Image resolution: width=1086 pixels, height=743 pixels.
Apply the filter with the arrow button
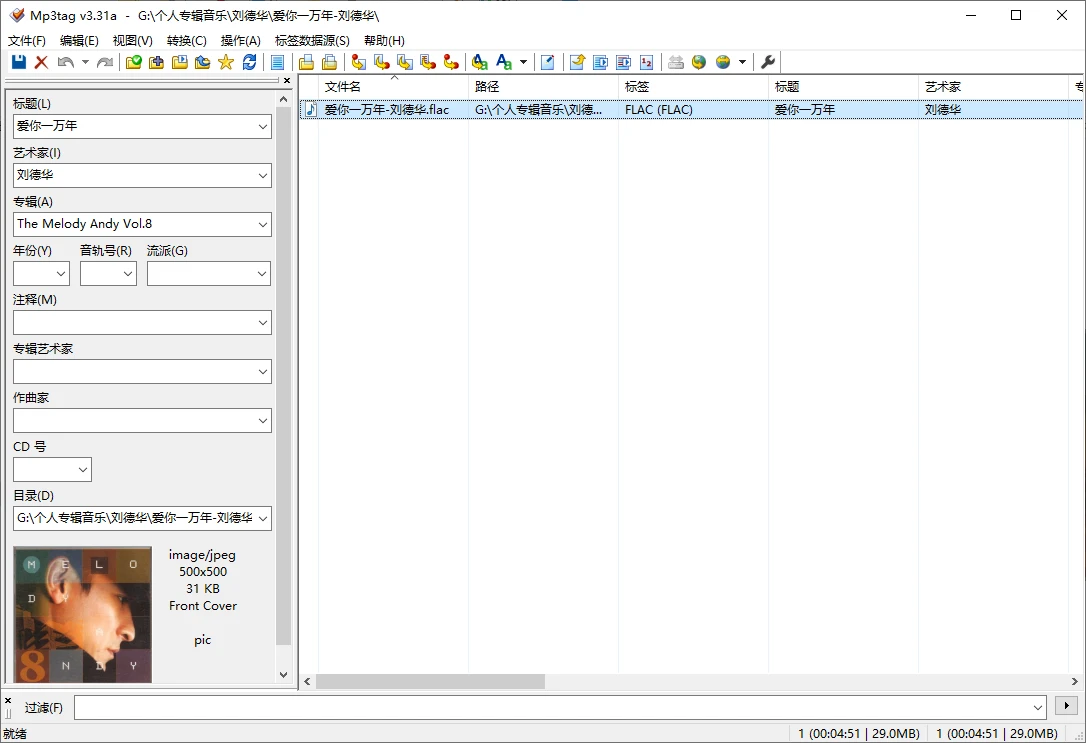(1067, 706)
